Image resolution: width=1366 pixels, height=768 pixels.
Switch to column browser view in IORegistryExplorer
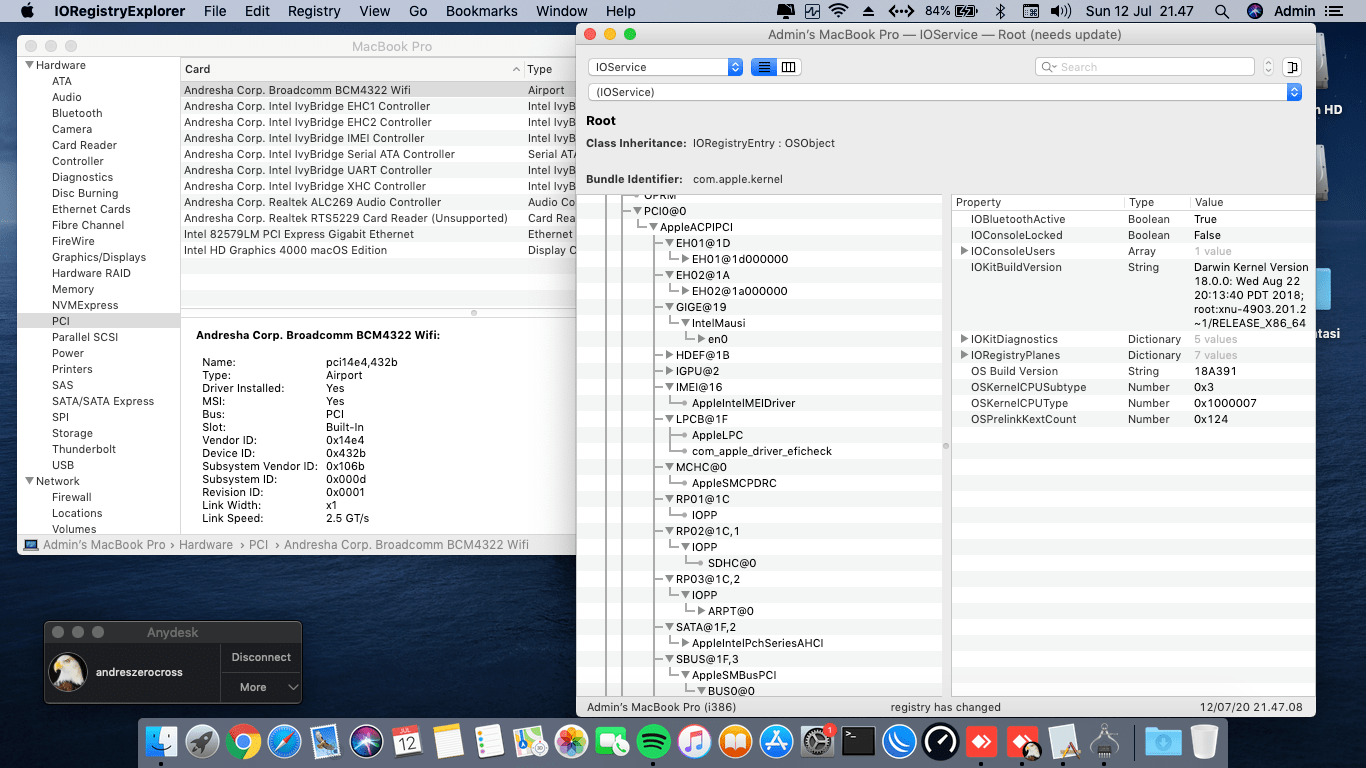[789, 67]
